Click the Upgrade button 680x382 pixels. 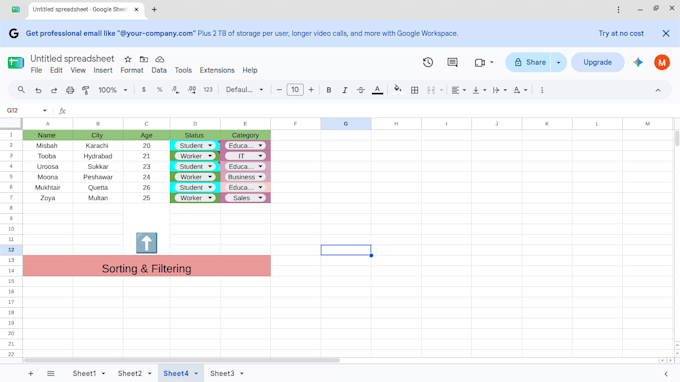(x=598, y=62)
